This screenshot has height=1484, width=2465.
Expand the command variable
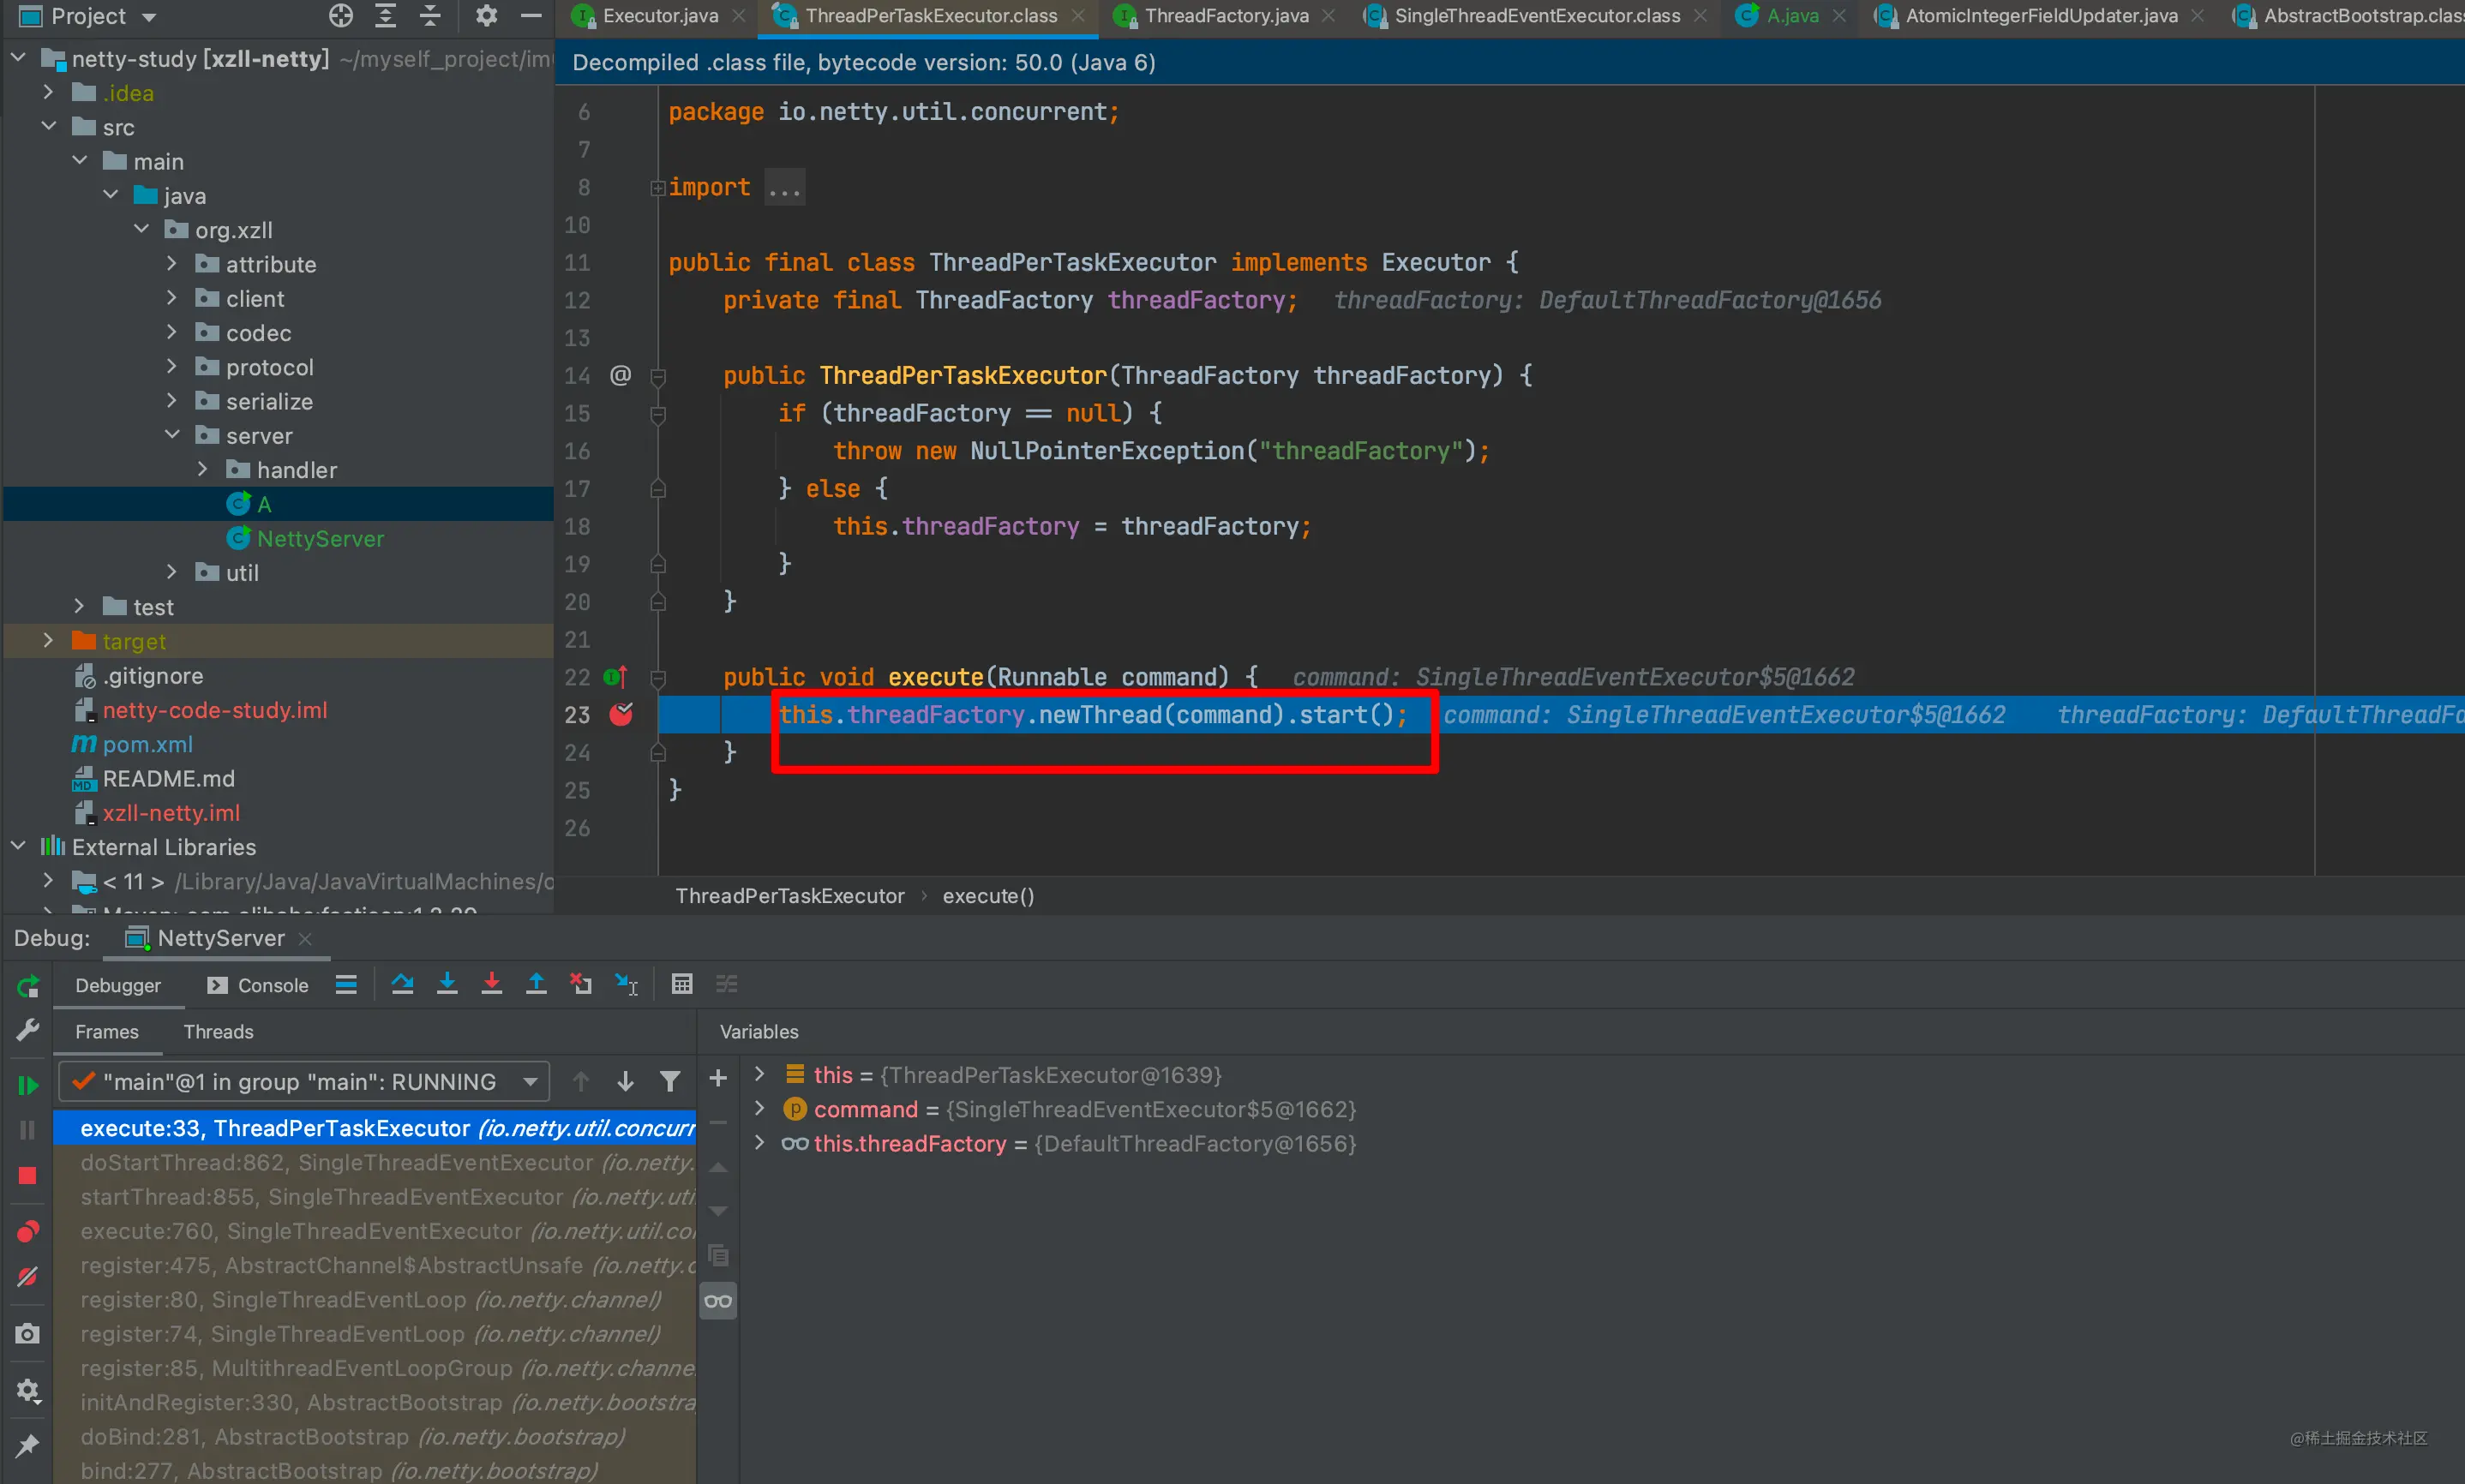759,1108
